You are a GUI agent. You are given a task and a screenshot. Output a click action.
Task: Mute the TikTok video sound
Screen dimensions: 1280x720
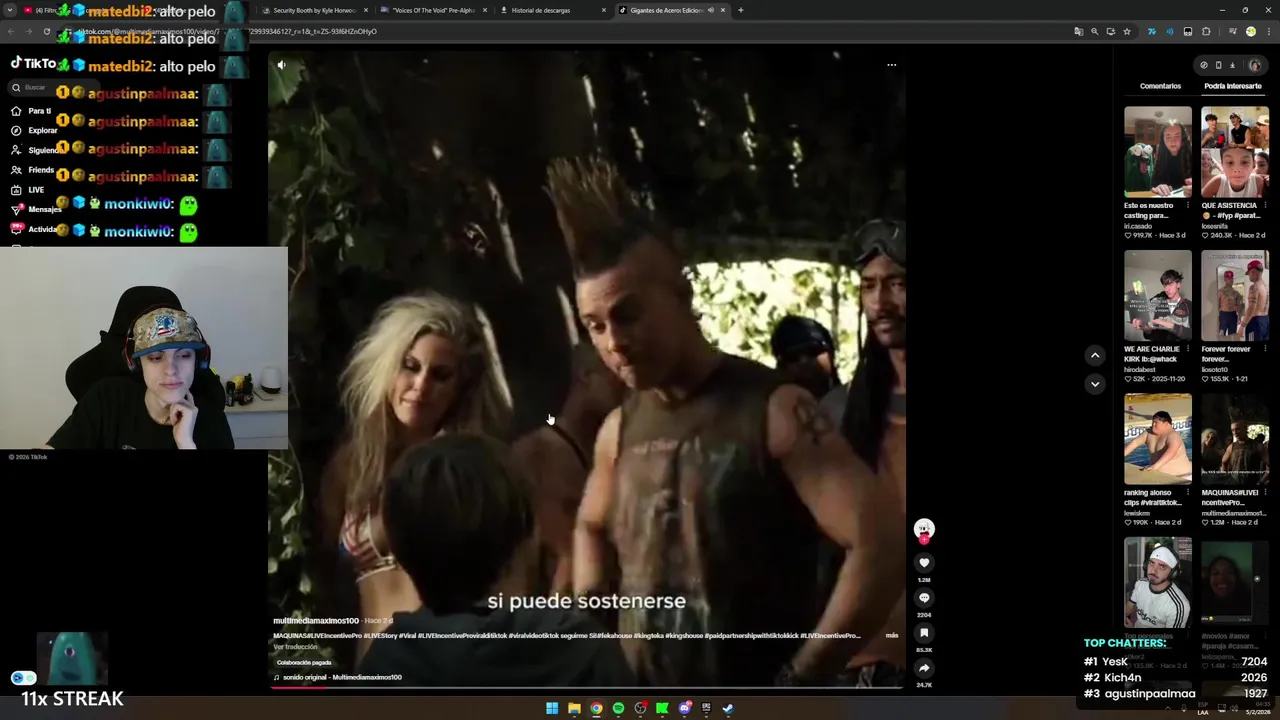pos(281,65)
